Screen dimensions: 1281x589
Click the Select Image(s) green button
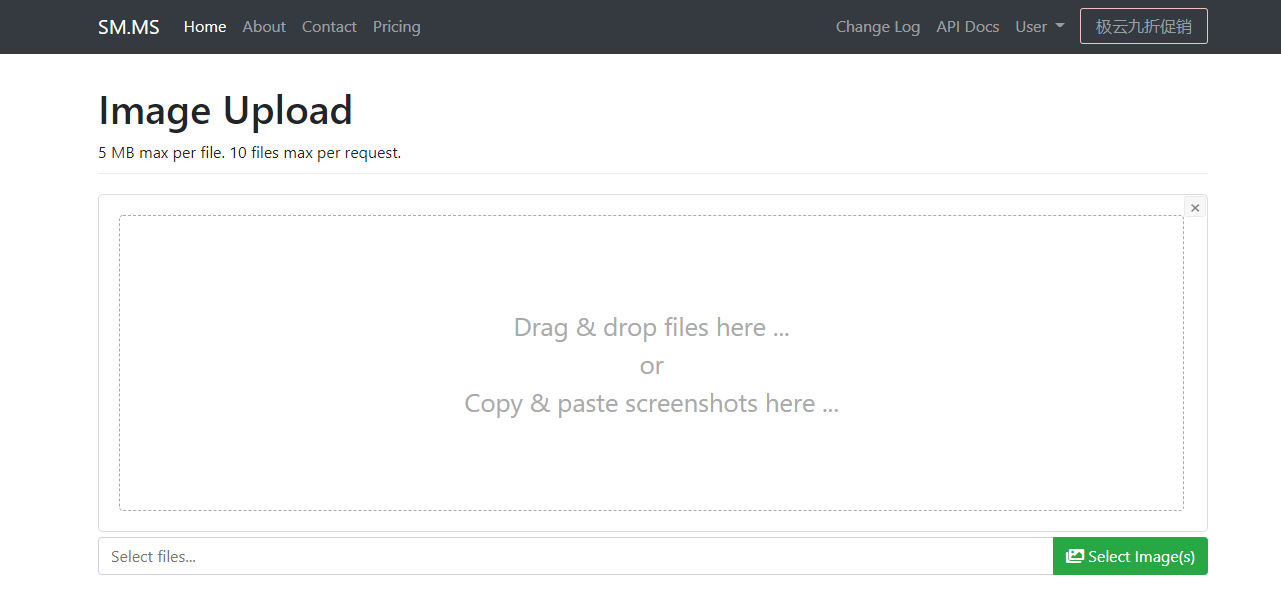1130,556
